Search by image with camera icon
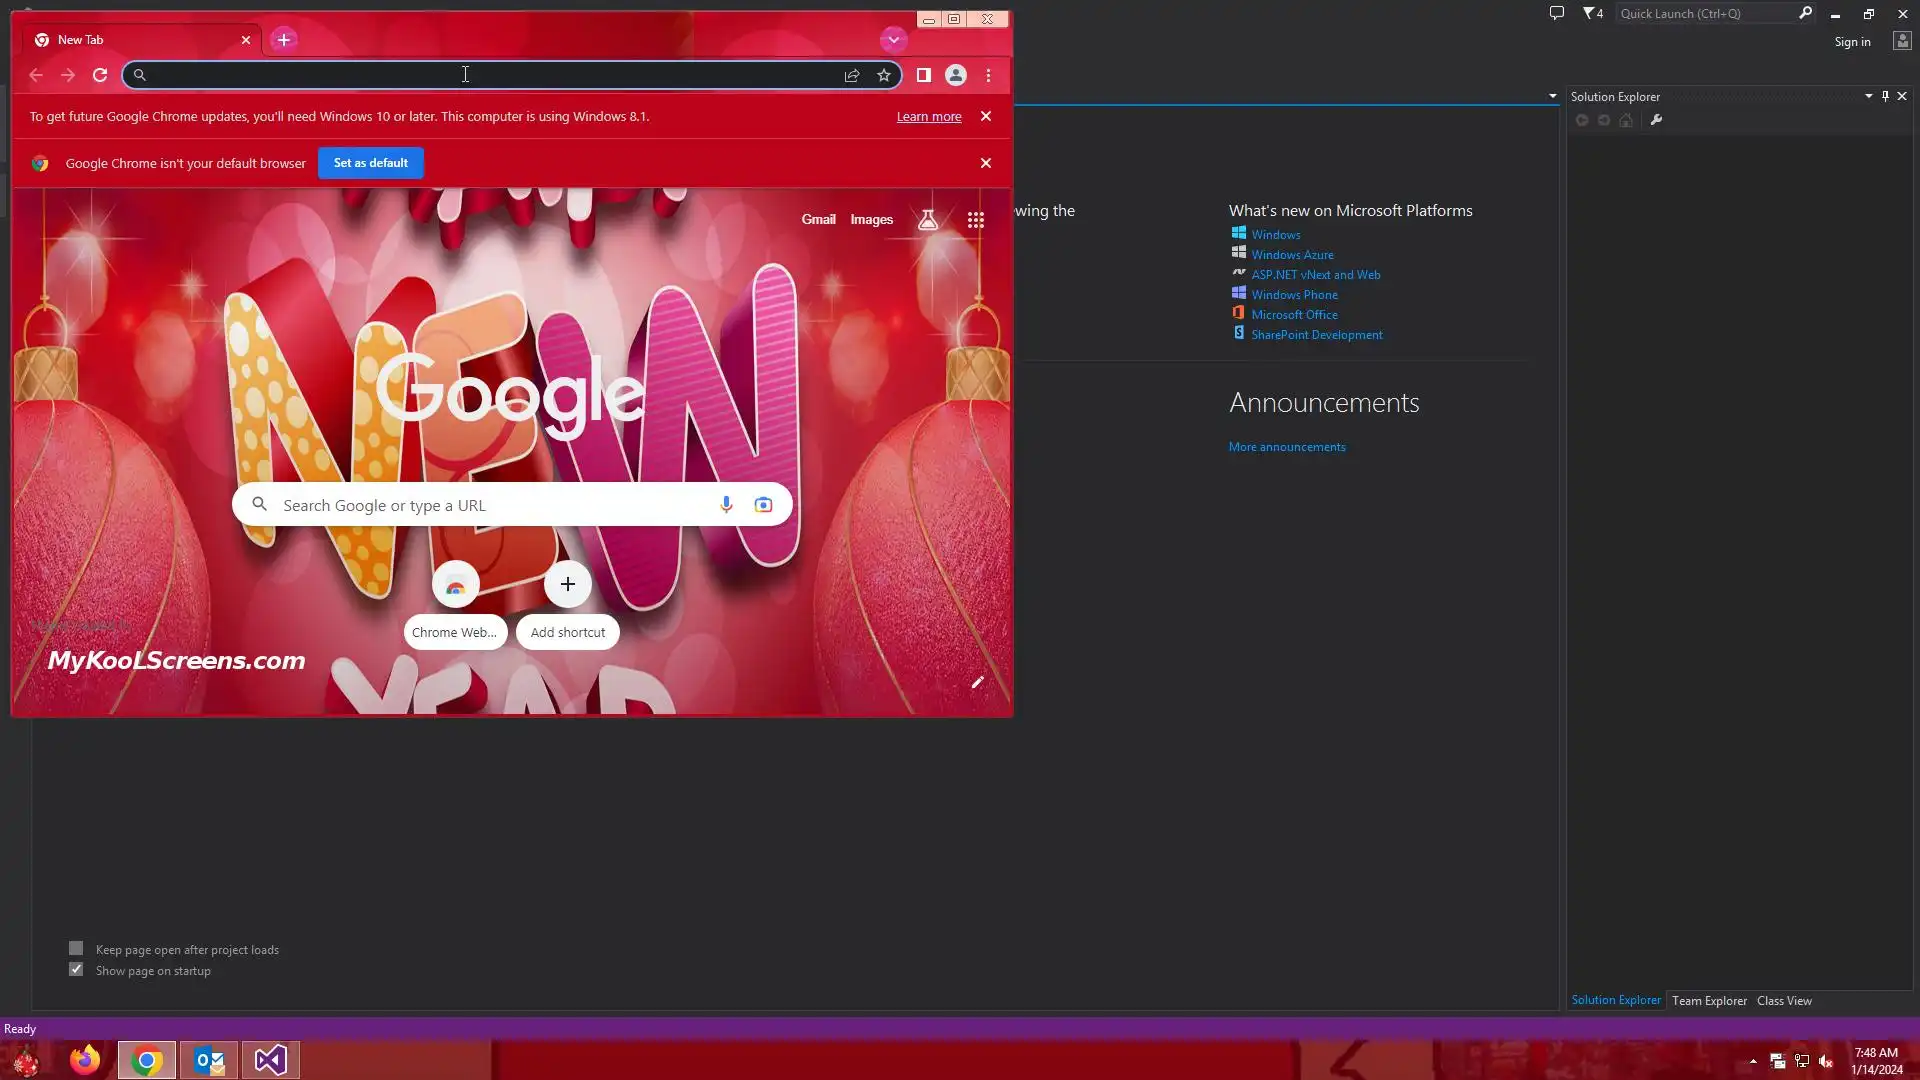The height and width of the screenshot is (1080, 1920). tap(764, 505)
